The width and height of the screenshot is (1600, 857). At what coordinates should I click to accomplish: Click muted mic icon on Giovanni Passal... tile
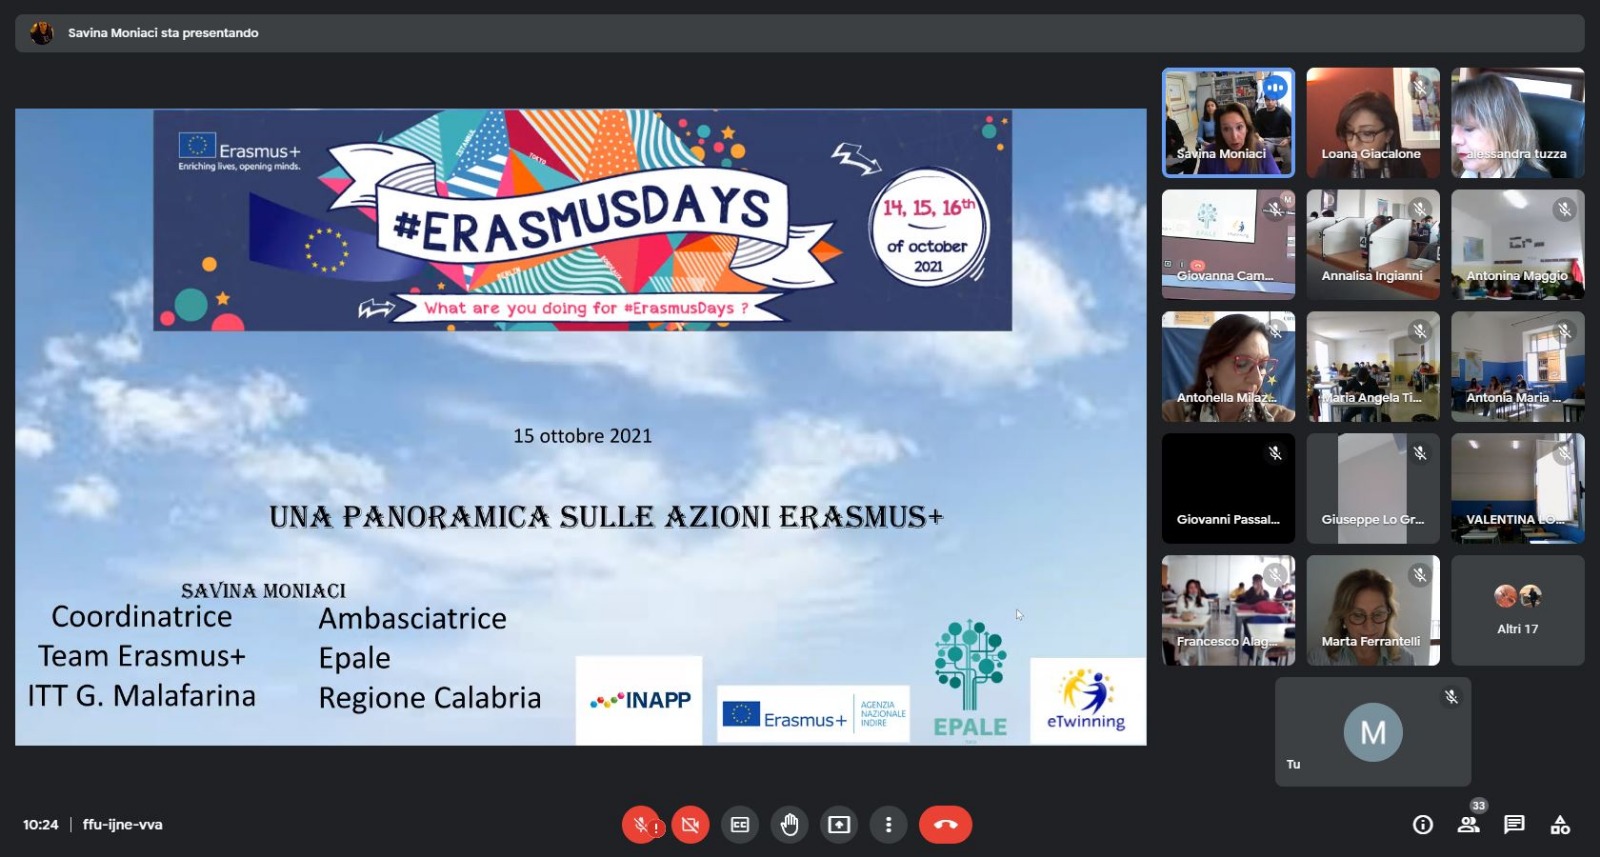(1275, 453)
